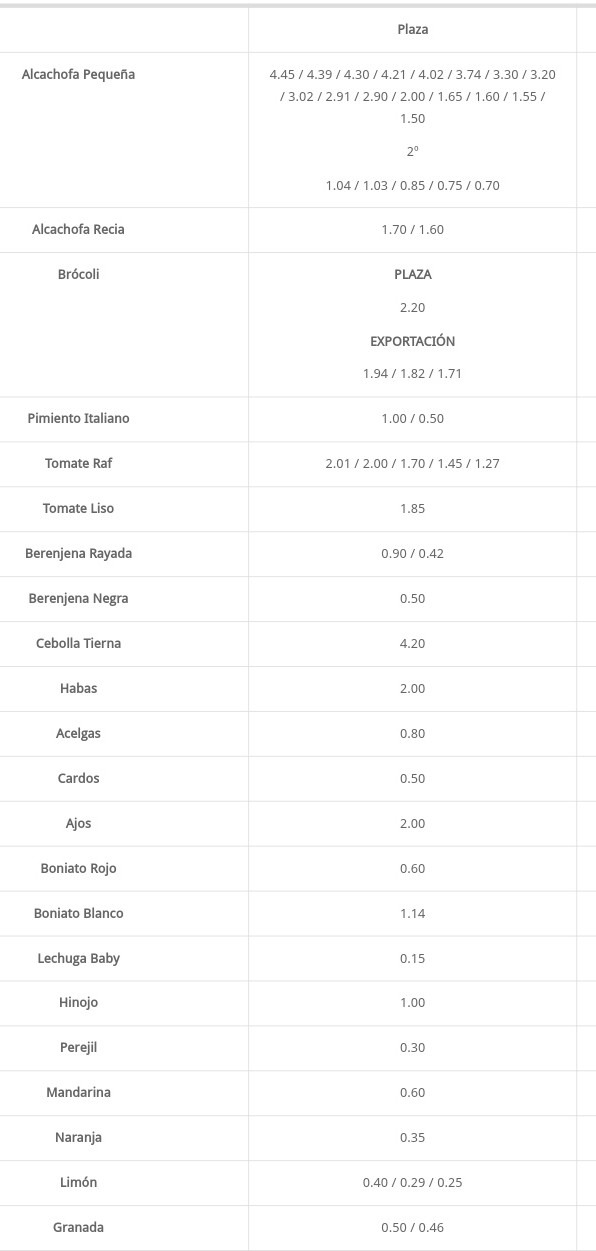Click the Plaza column header
Image resolution: width=596 pixels, height=1251 pixels.
coord(412,30)
